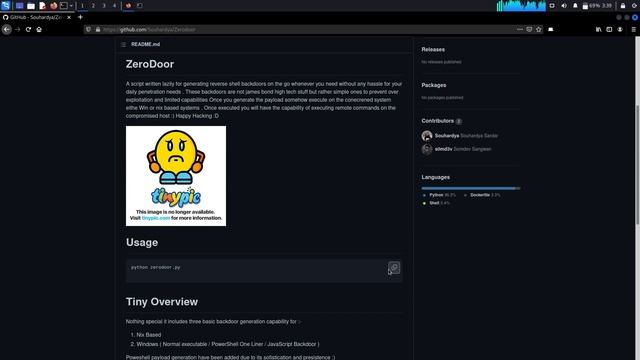
Task: Open the terminal emulator panel icon
Action: 64,6
